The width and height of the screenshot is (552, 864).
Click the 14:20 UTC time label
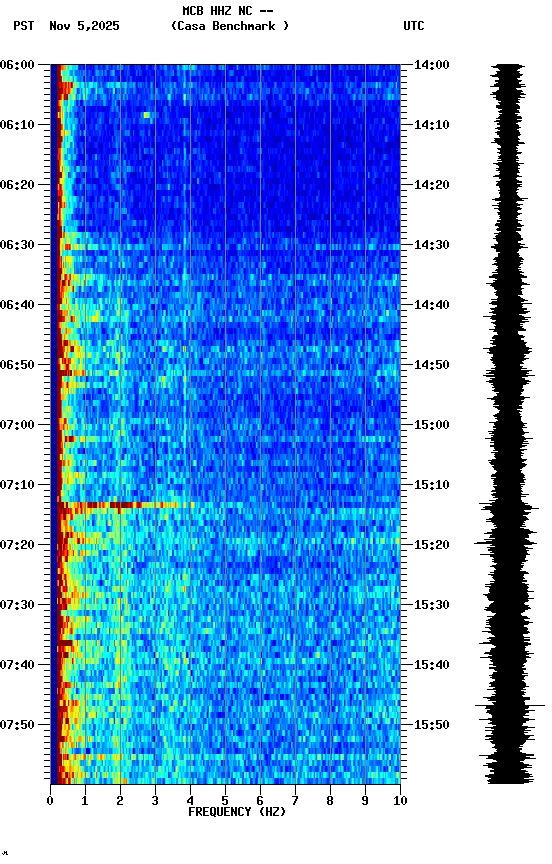432,185
